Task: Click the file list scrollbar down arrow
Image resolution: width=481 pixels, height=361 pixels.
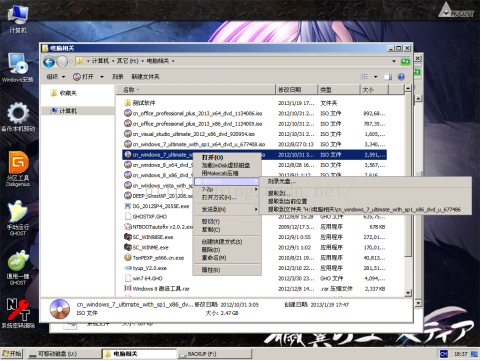Action: (408, 293)
